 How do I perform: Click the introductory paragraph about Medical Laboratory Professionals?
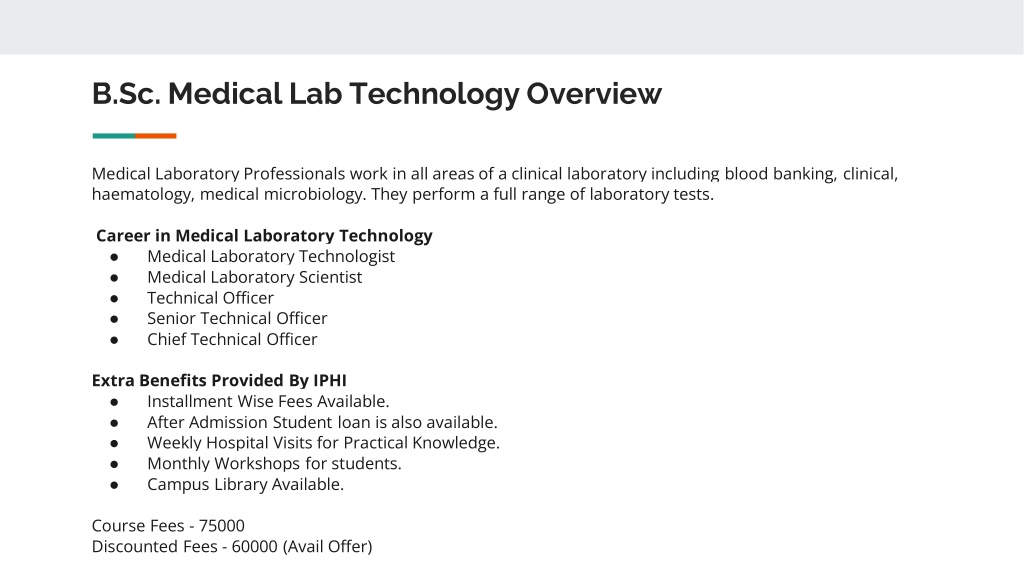494,184
